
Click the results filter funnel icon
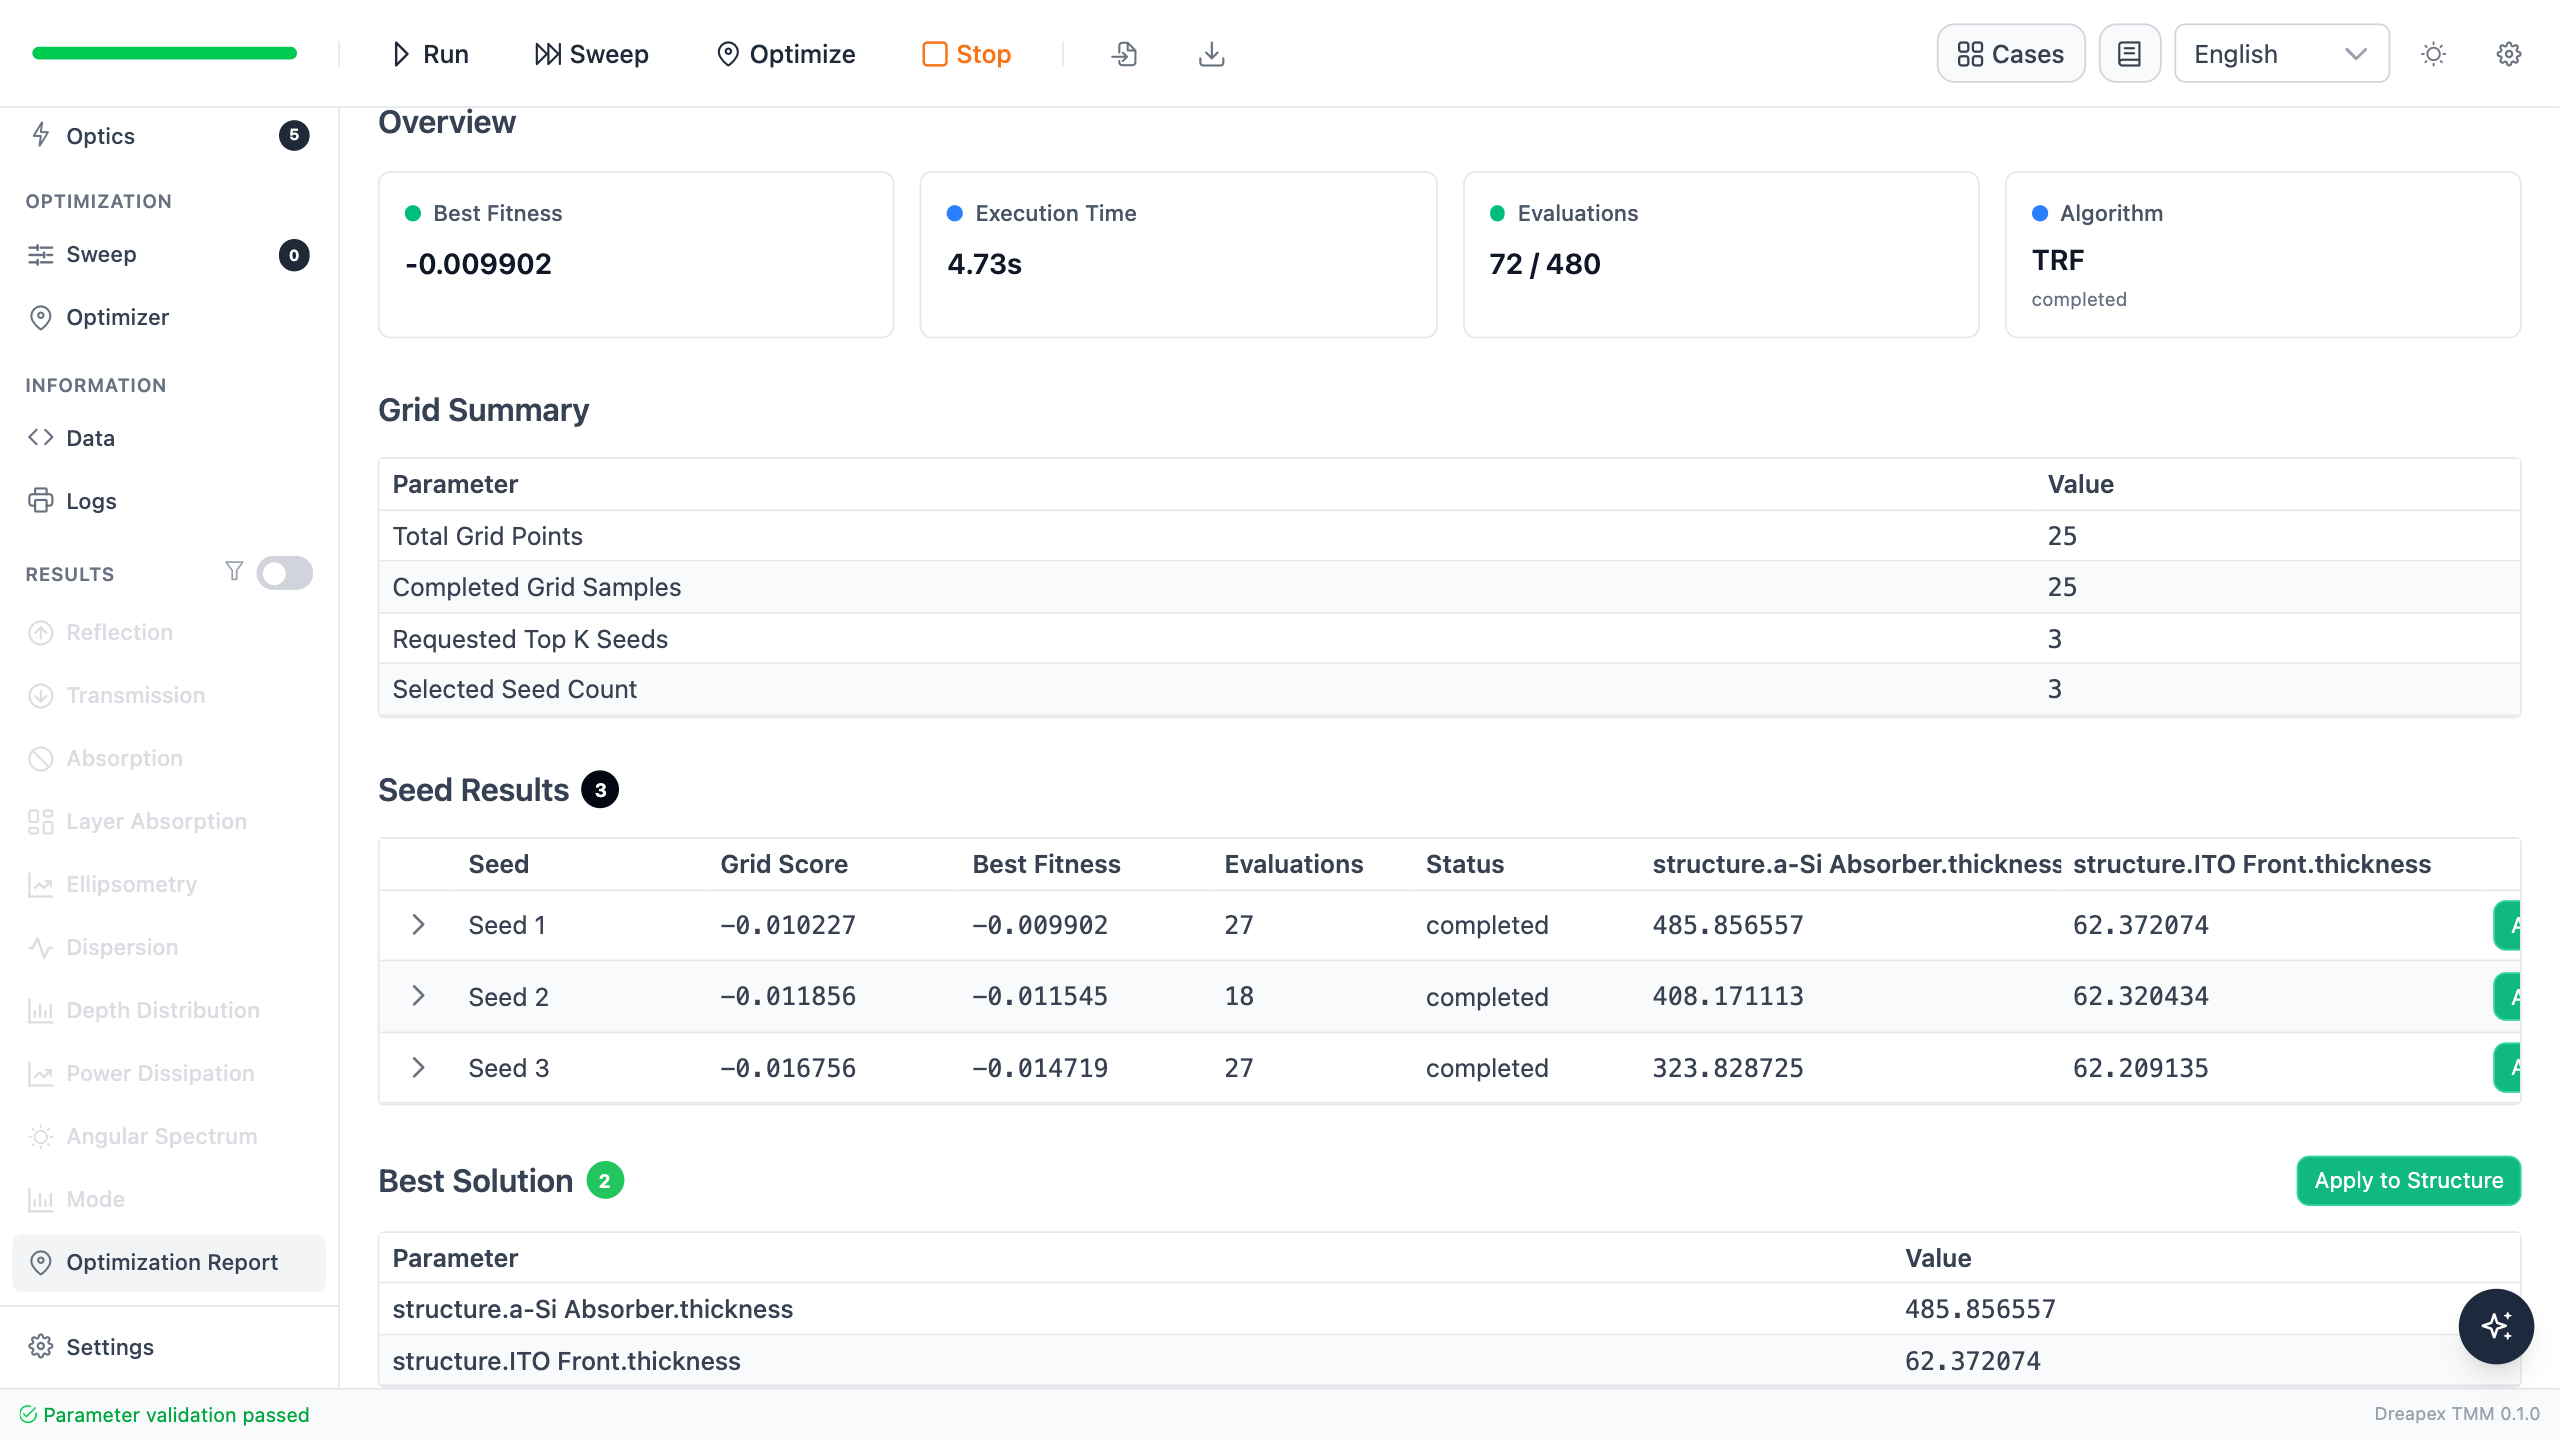[234, 571]
